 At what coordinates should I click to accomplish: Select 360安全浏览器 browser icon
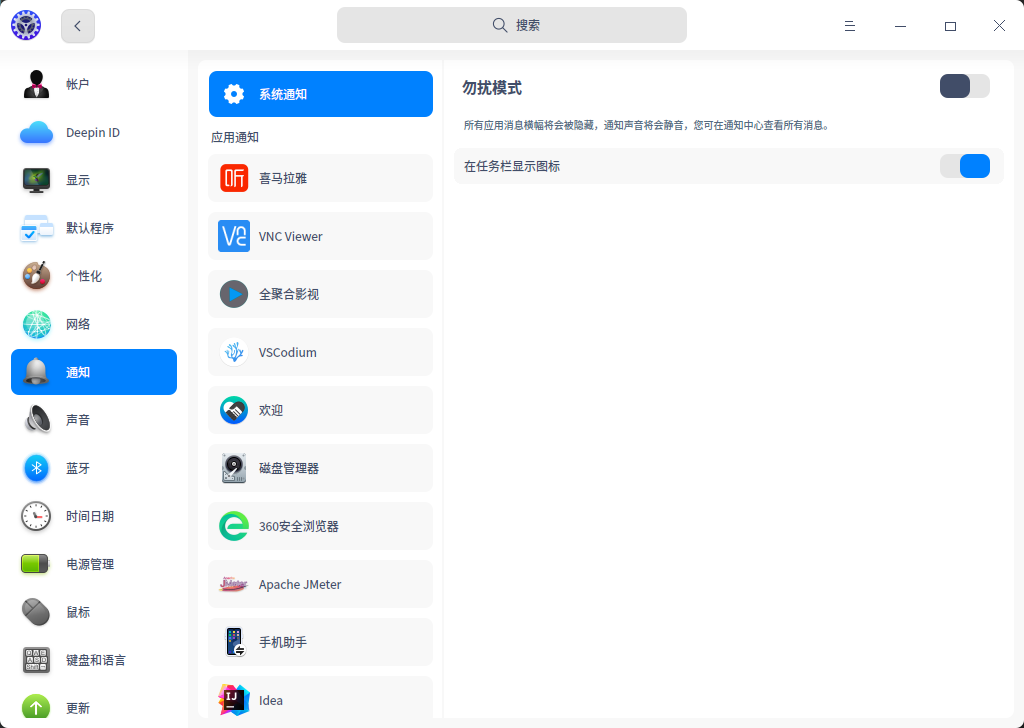pos(234,526)
